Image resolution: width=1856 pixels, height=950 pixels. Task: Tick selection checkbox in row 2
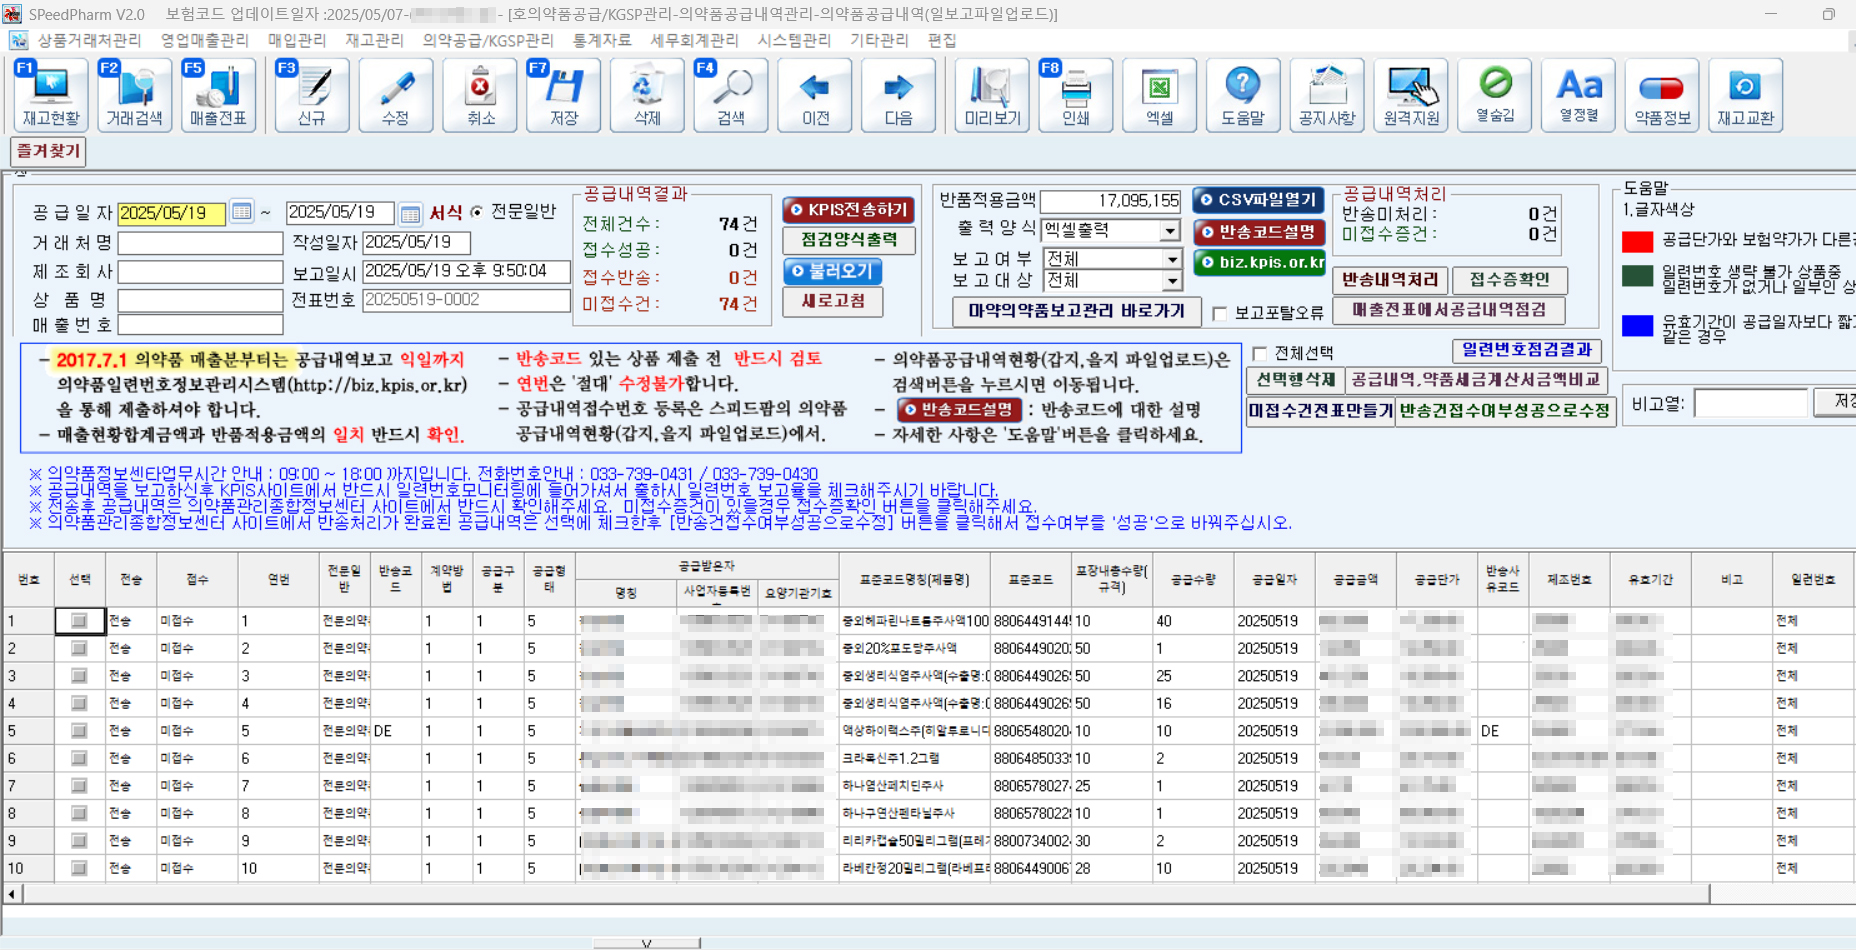[79, 648]
